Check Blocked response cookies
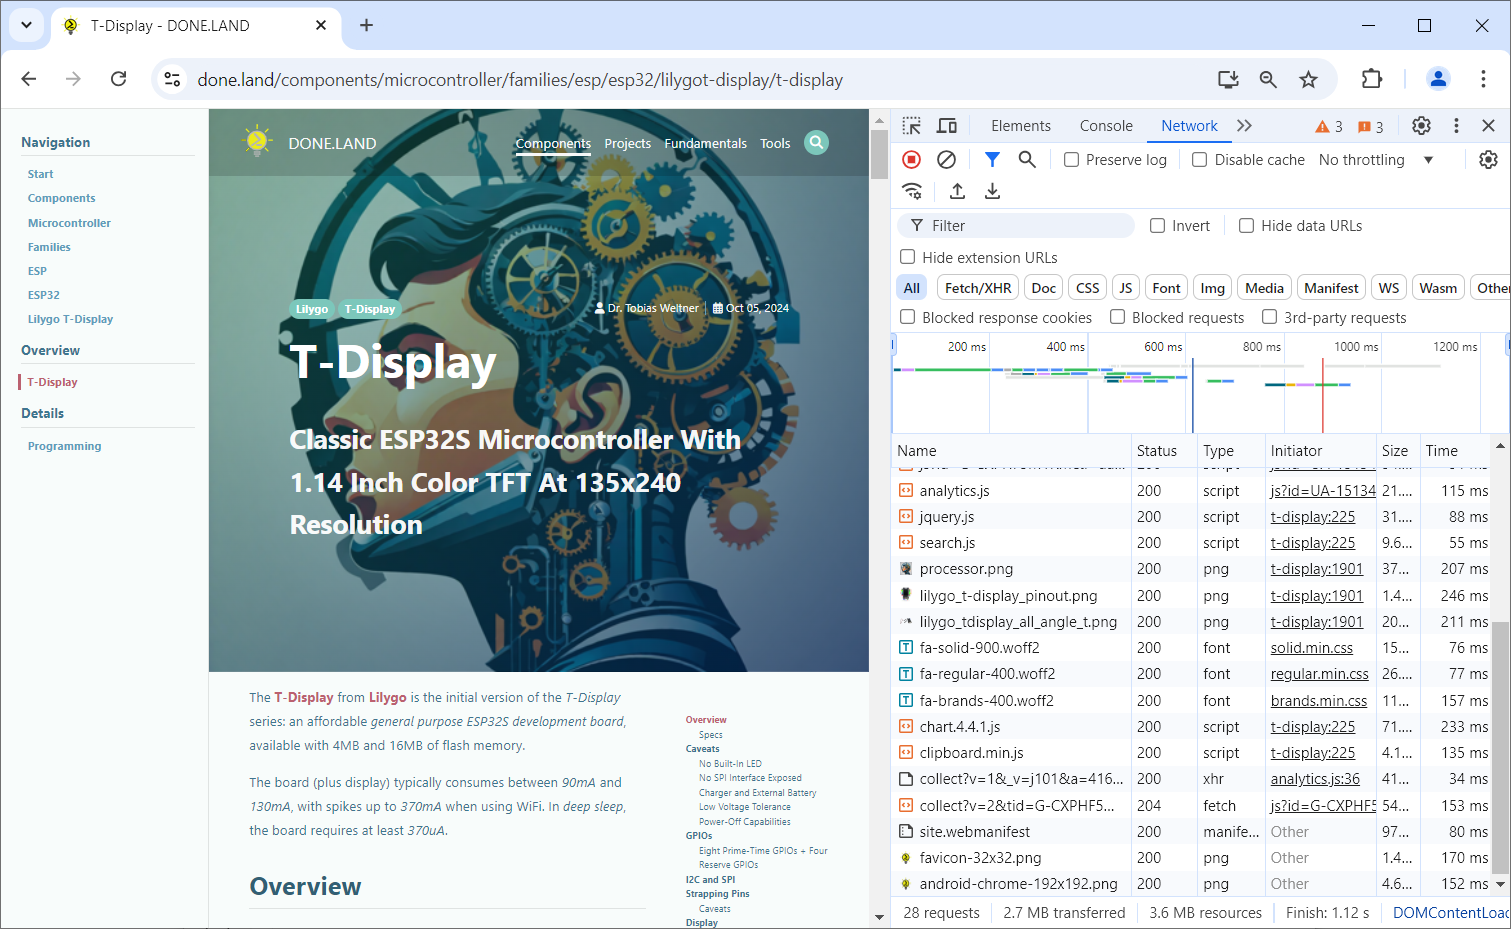1511x929 pixels. tap(907, 317)
